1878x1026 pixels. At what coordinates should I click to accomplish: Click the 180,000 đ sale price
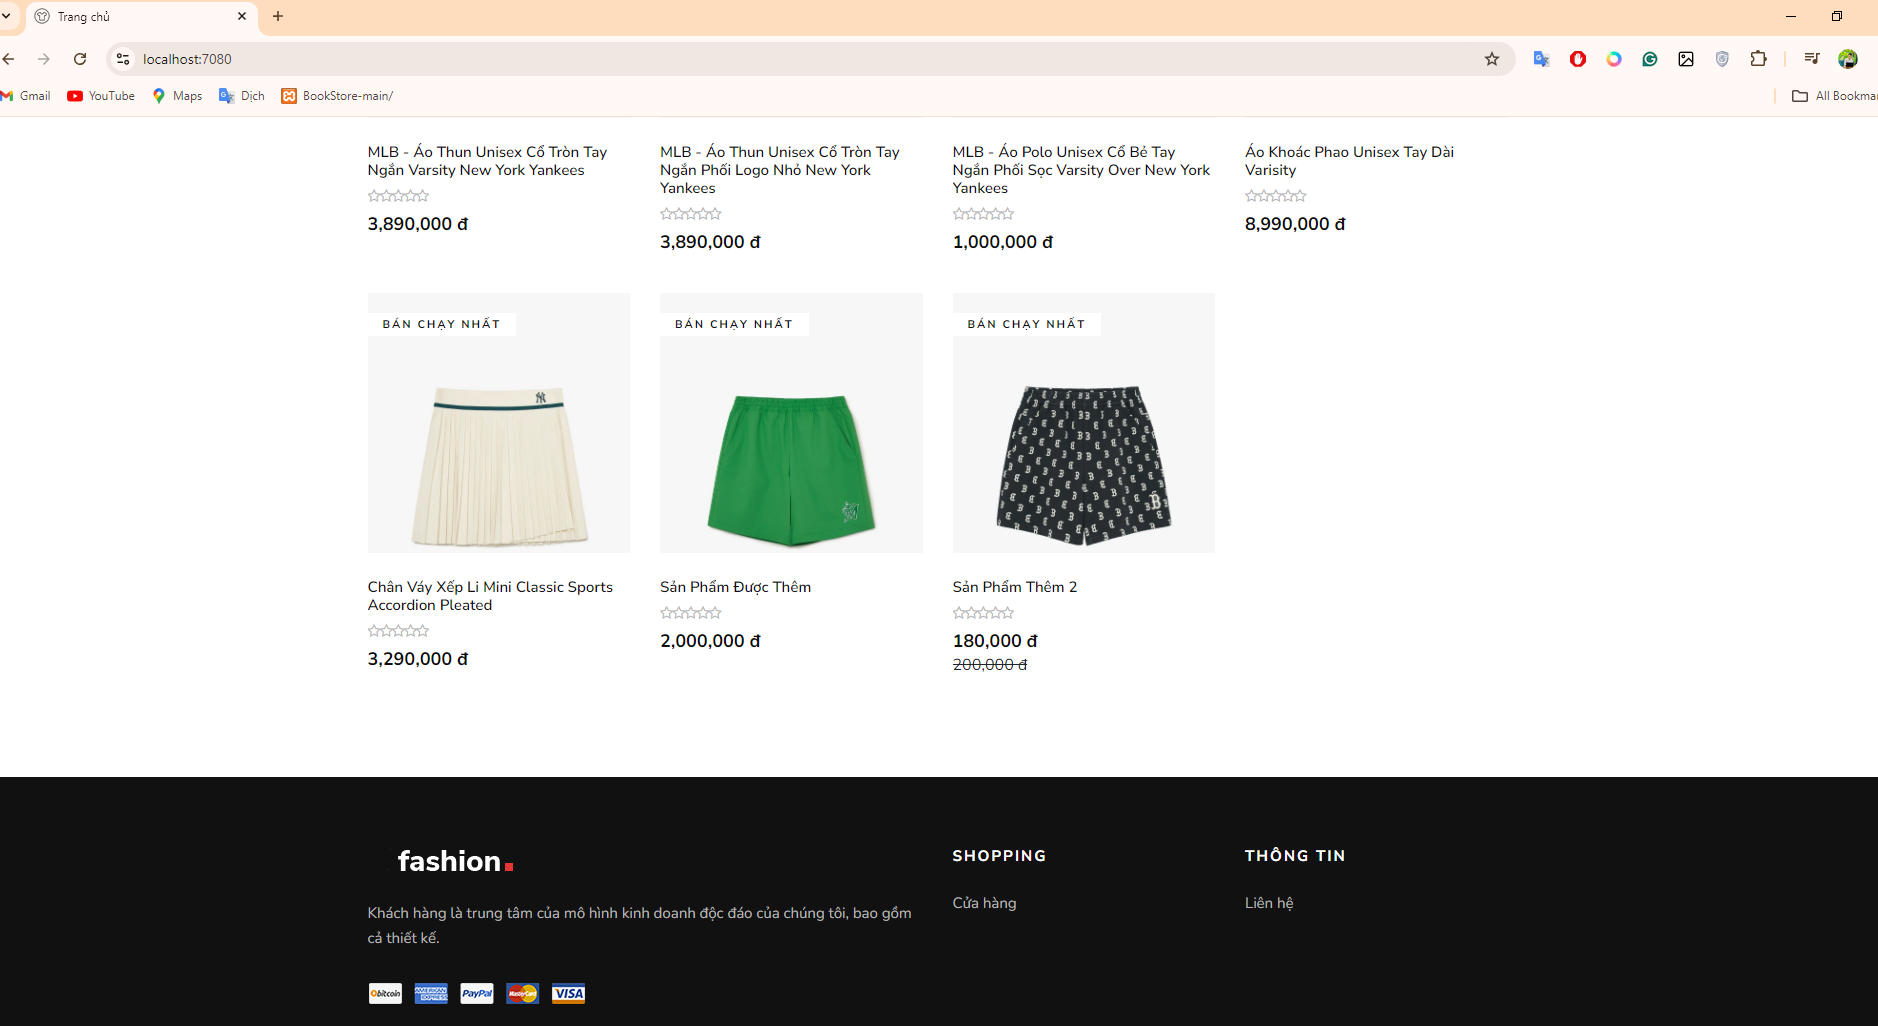tap(995, 641)
